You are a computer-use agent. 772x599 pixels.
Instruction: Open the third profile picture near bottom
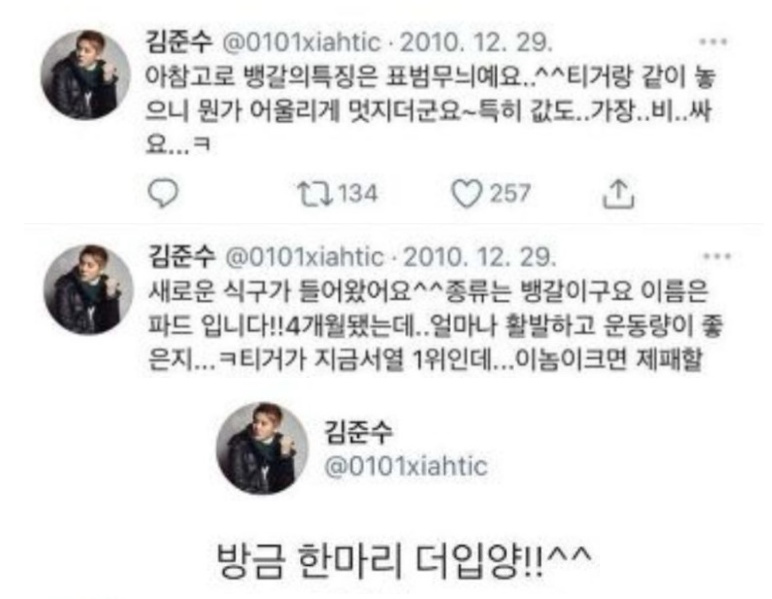coord(261,448)
